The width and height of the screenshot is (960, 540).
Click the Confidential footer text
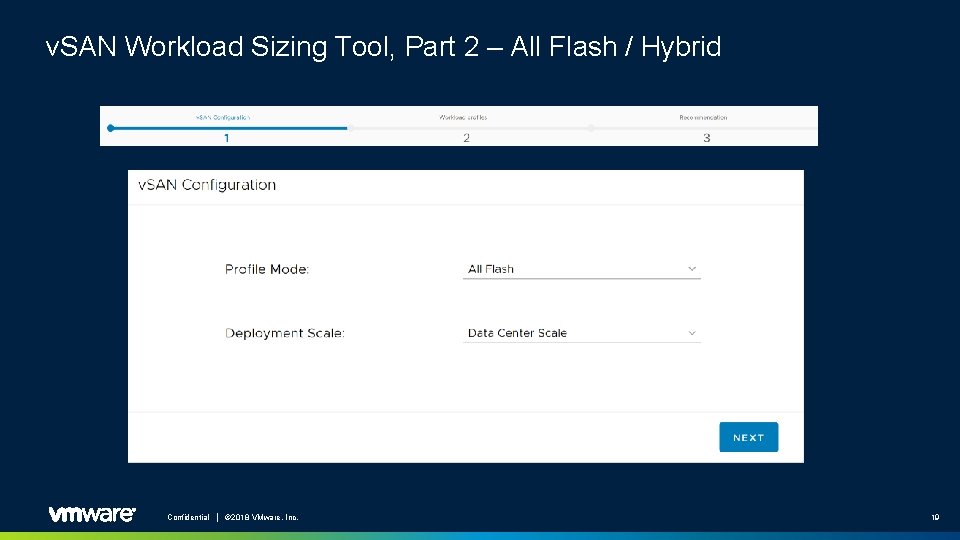coord(189,517)
